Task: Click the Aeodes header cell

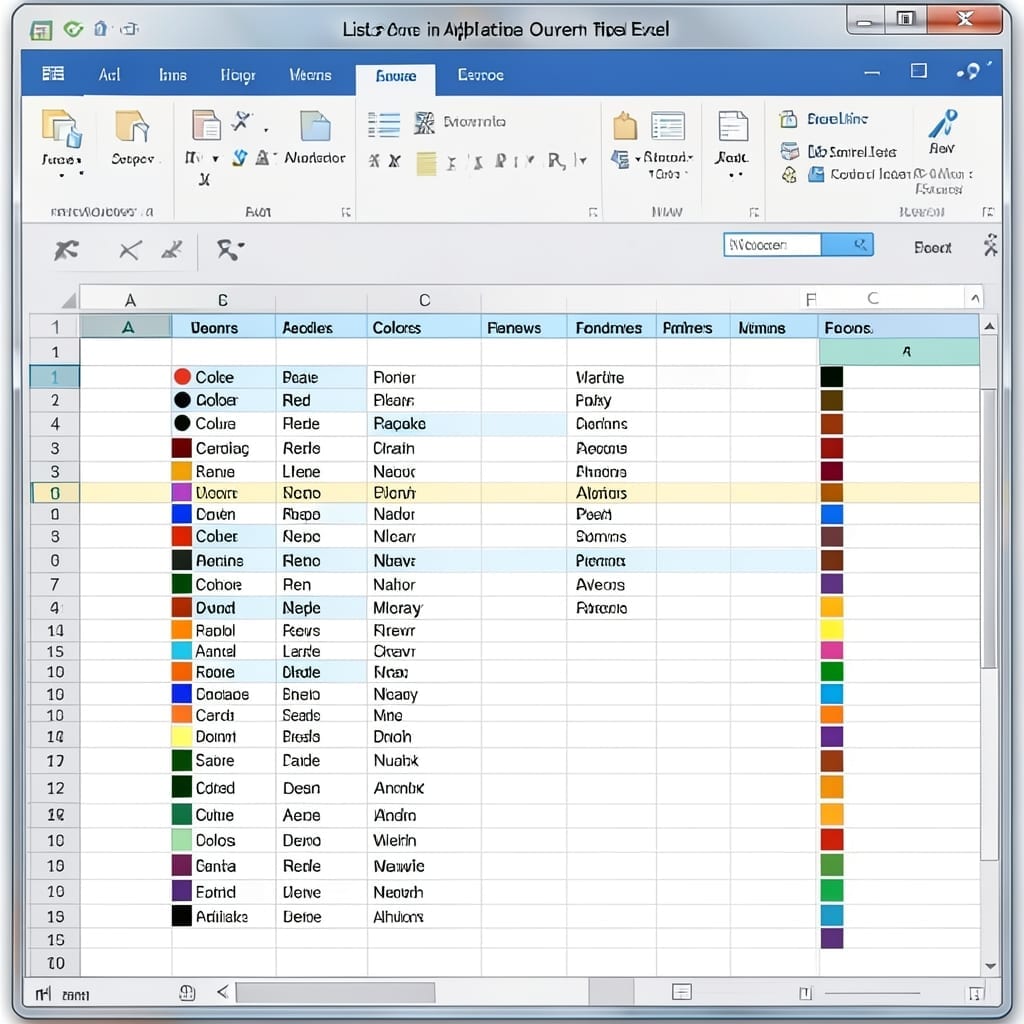Action: point(321,327)
